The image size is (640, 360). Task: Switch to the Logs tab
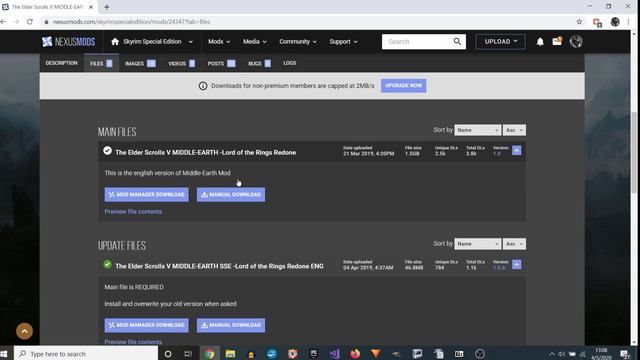click(289, 63)
